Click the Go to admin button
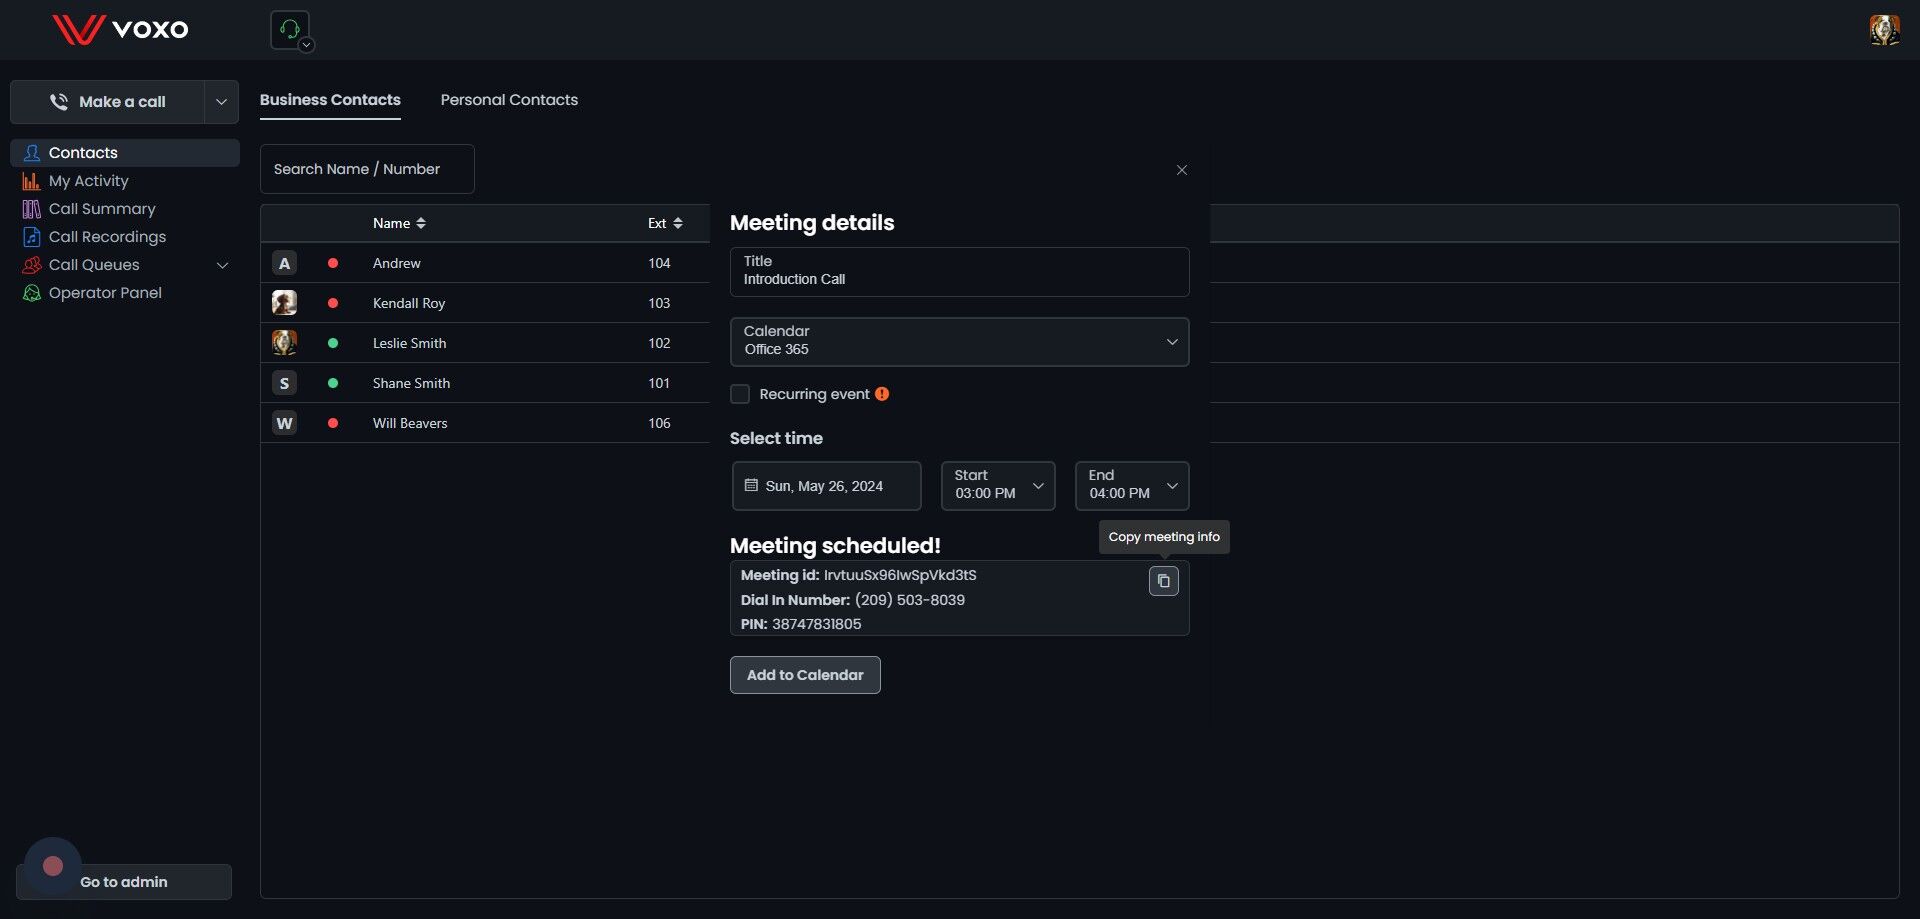The image size is (1920, 919). tap(124, 882)
